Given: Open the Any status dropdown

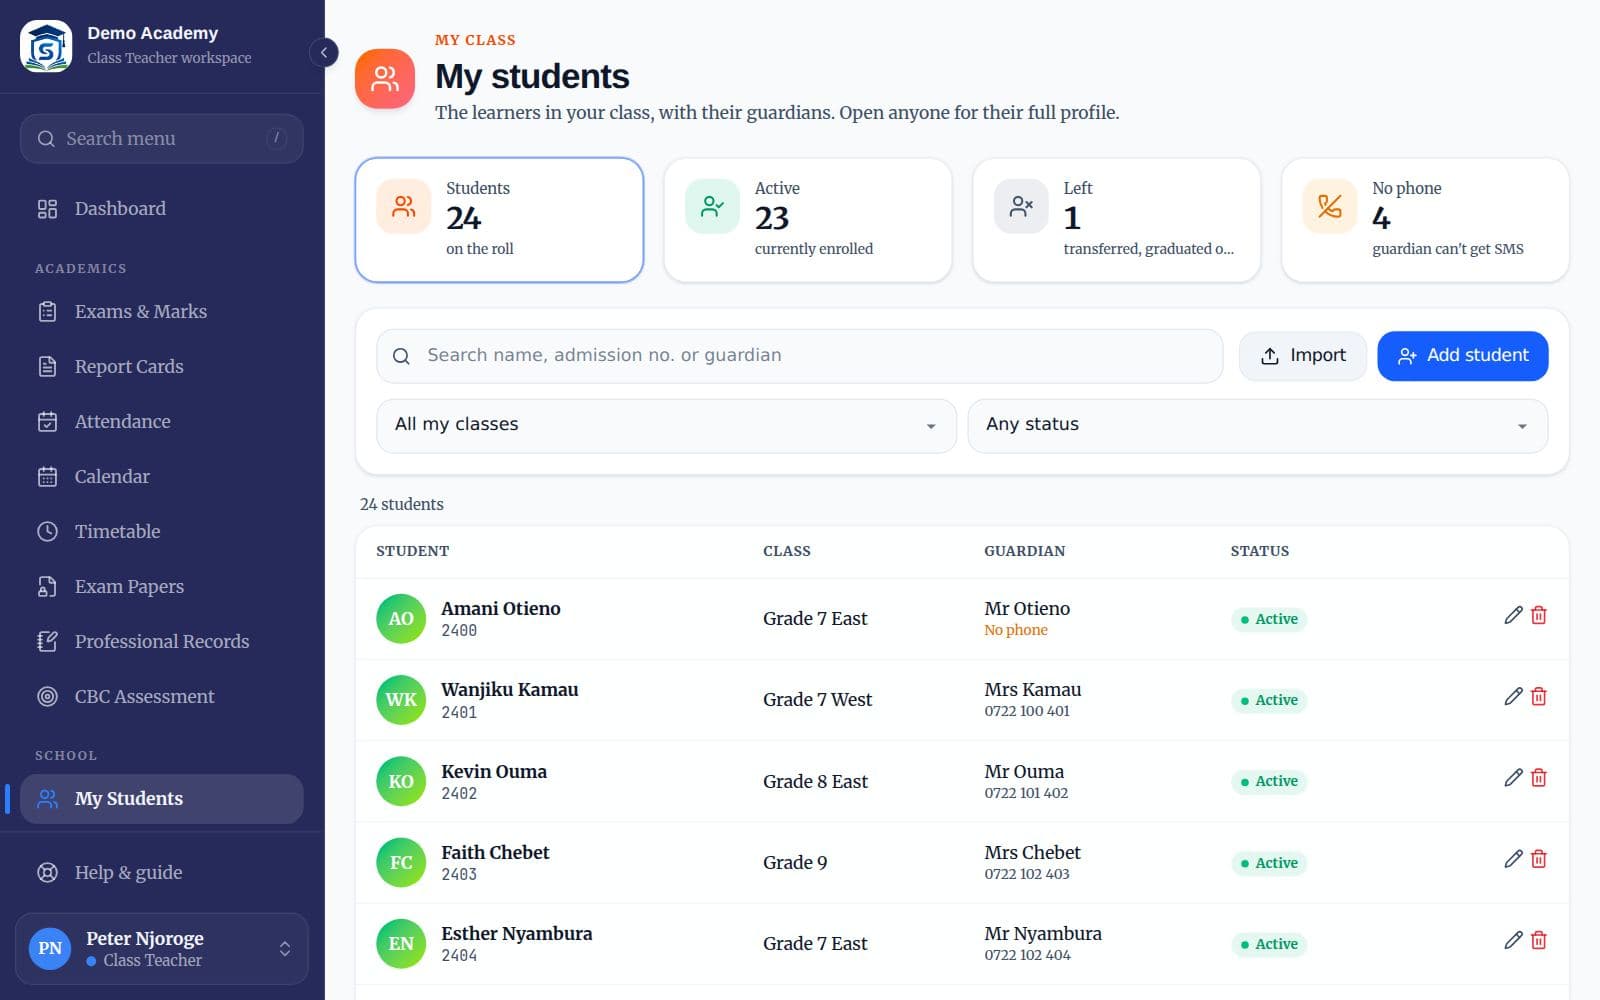Looking at the screenshot, I should 1258,425.
